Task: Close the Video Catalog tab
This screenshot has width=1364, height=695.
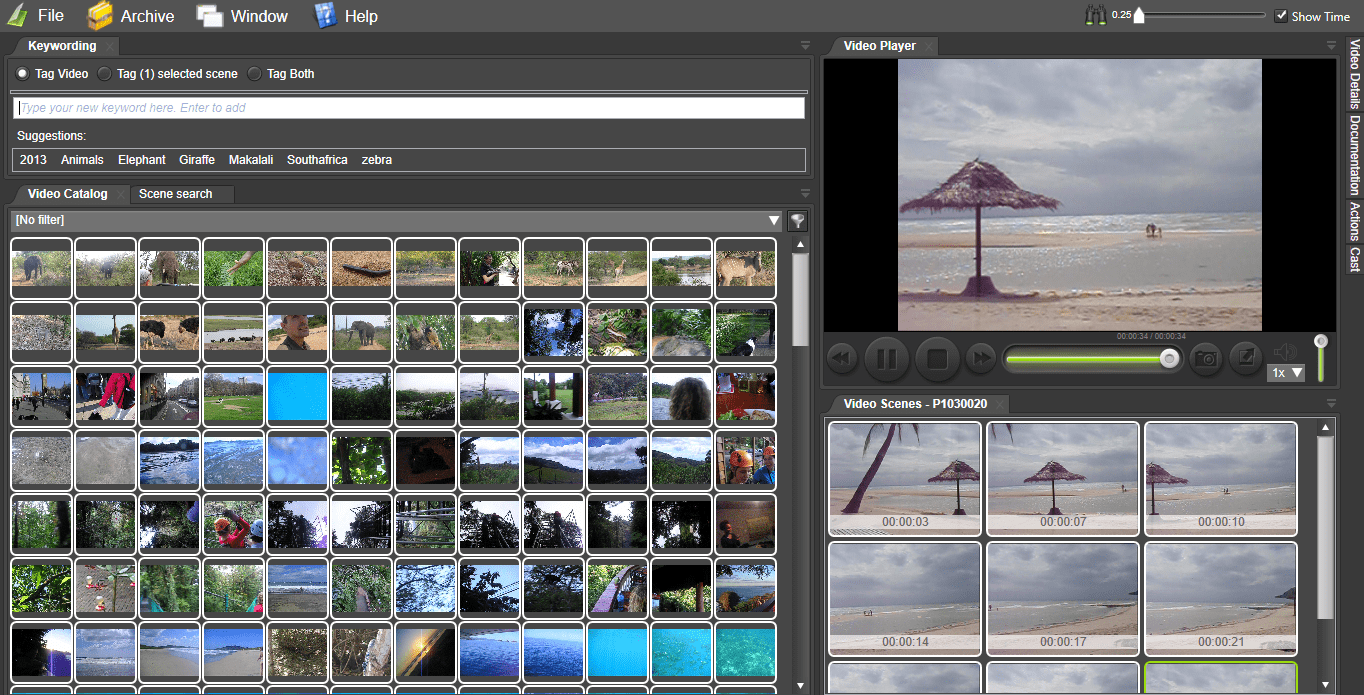Action: point(120,194)
